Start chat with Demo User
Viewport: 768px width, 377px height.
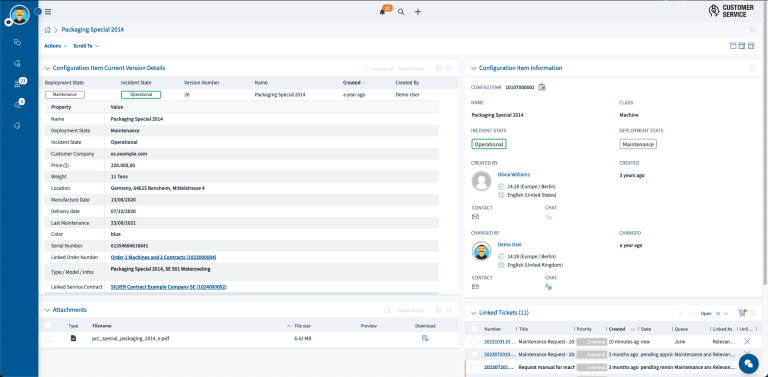point(549,286)
